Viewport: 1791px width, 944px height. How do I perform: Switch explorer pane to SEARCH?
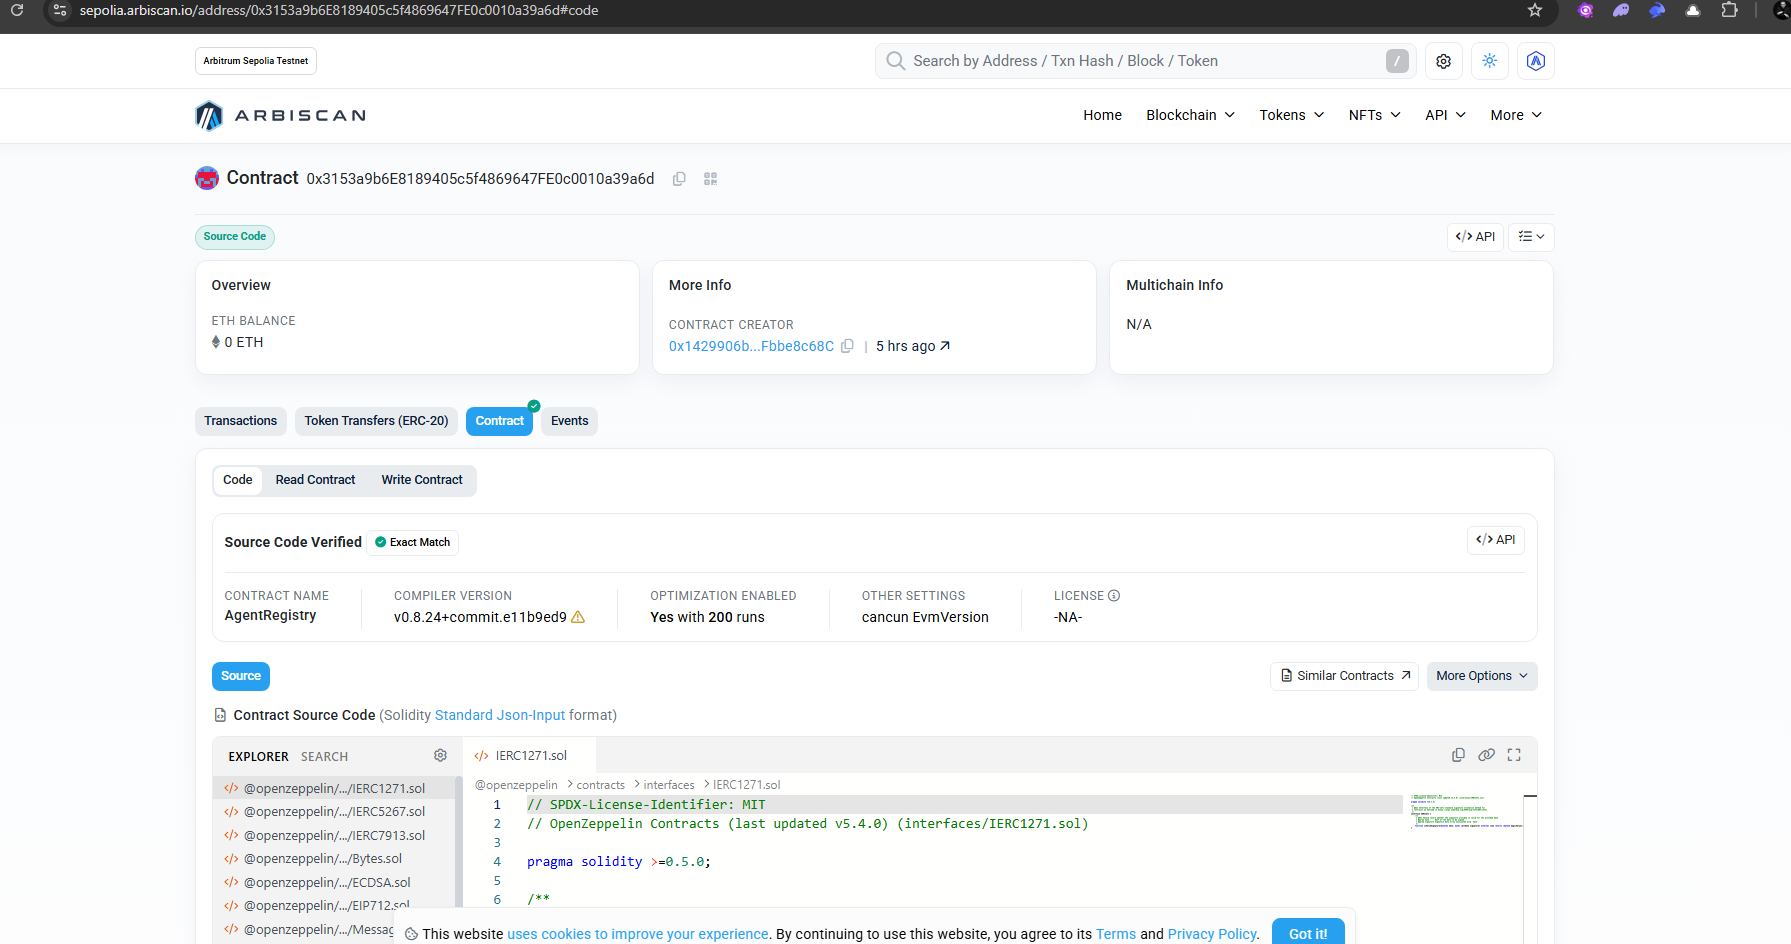(x=325, y=757)
